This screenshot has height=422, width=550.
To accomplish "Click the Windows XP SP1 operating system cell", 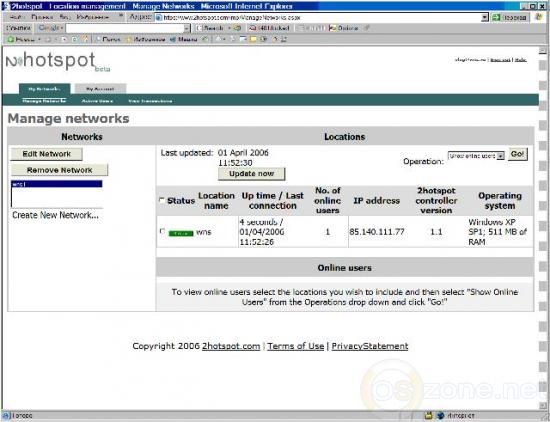I will [498, 232].
